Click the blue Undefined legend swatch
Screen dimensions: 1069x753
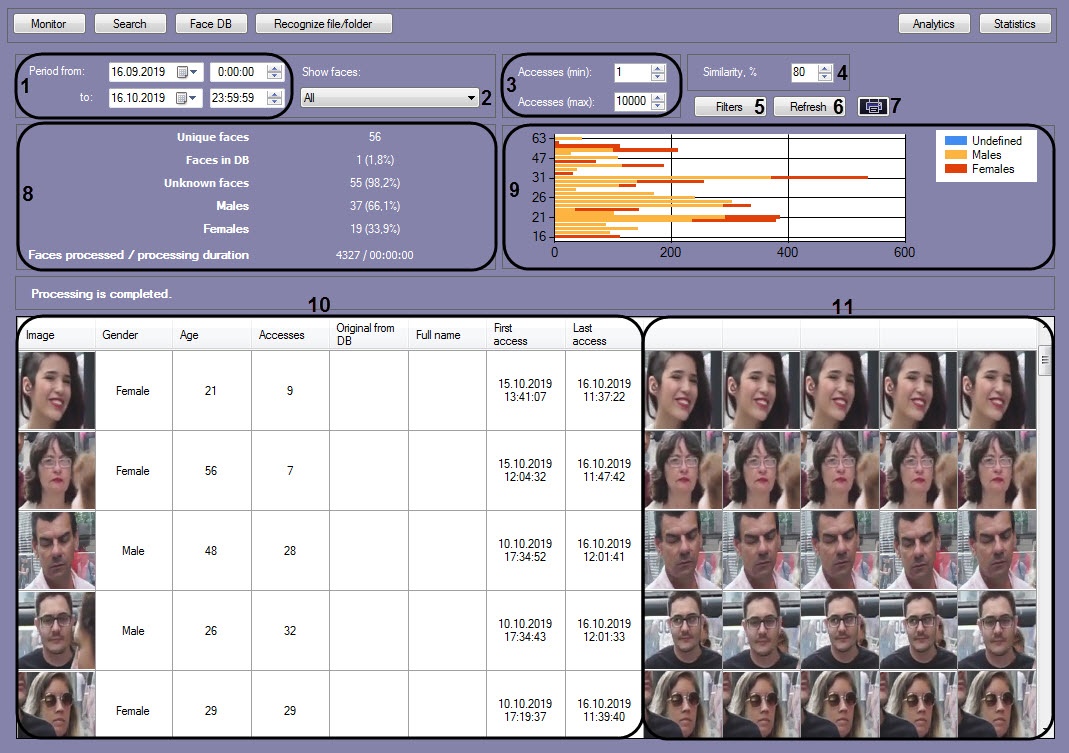[956, 141]
